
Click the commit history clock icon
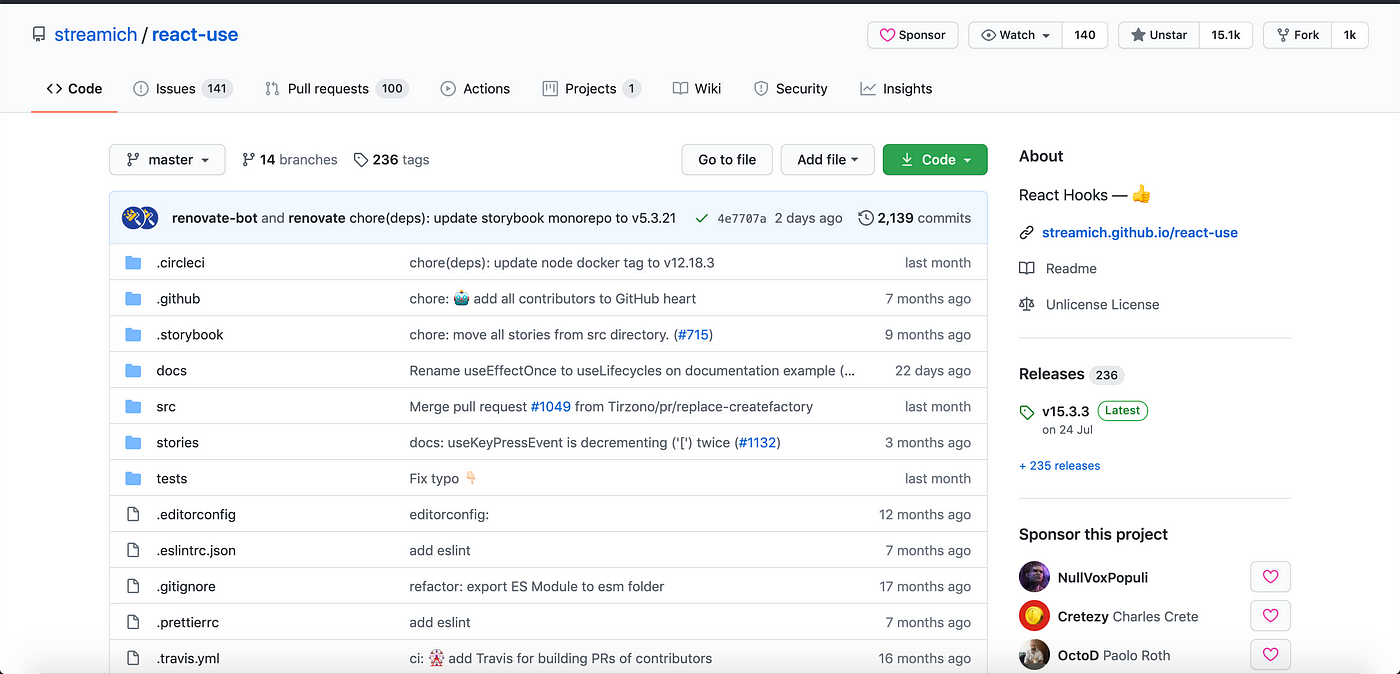pos(866,218)
